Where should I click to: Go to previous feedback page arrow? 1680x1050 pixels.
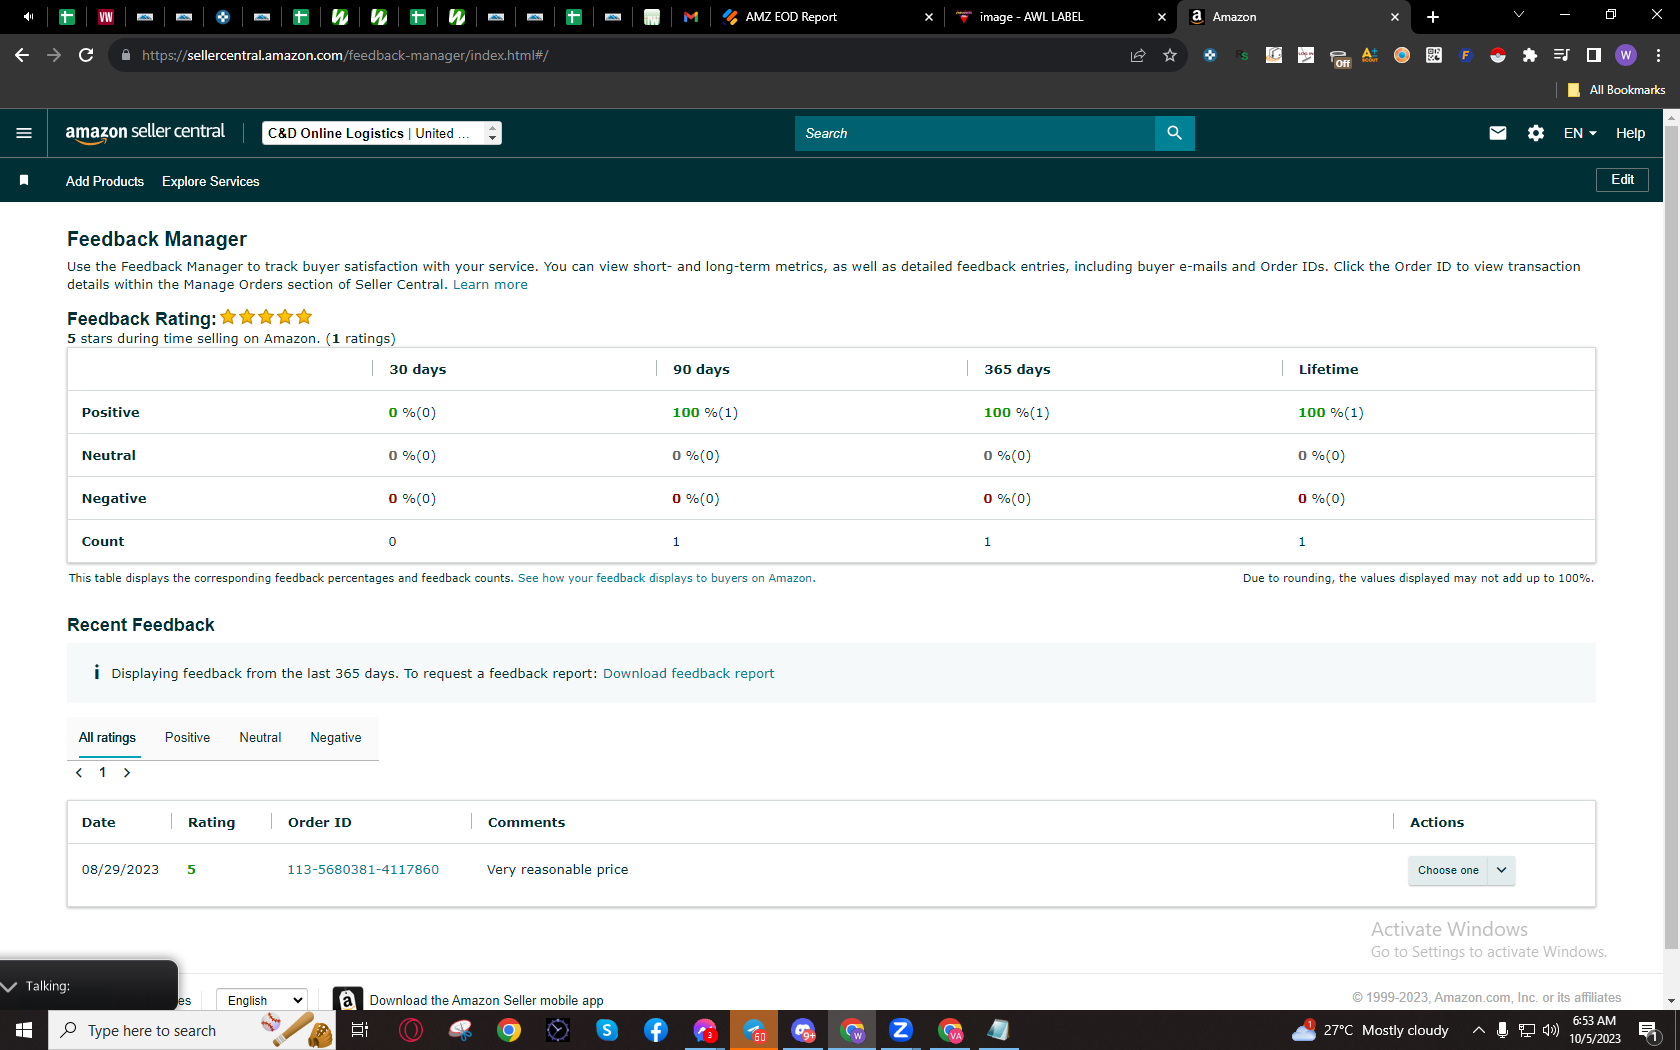(x=79, y=773)
